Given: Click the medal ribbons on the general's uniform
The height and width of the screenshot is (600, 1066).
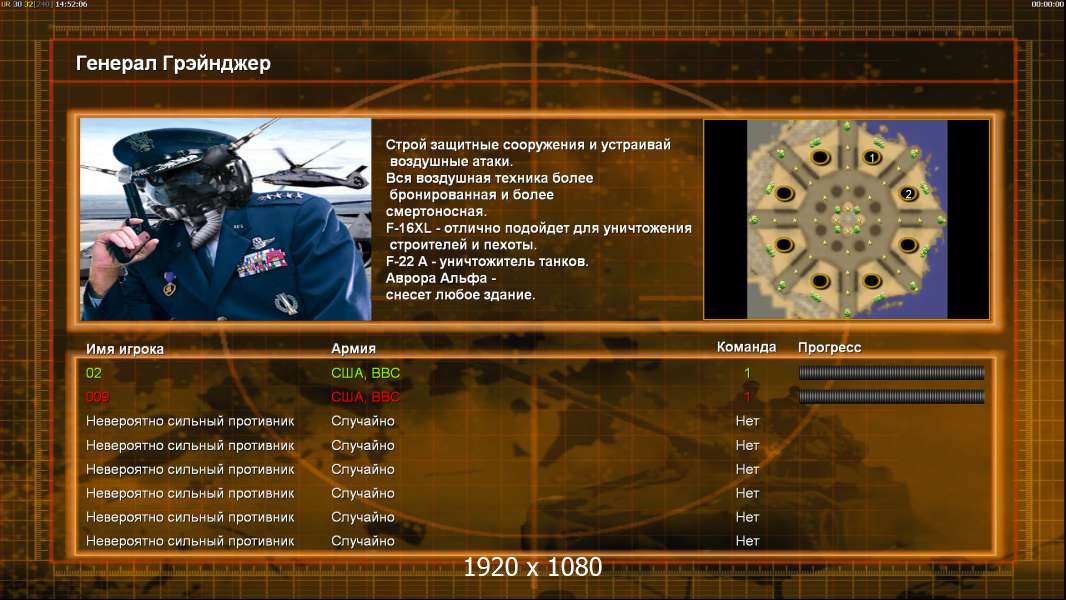Looking at the screenshot, I should click(x=262, y=262).
